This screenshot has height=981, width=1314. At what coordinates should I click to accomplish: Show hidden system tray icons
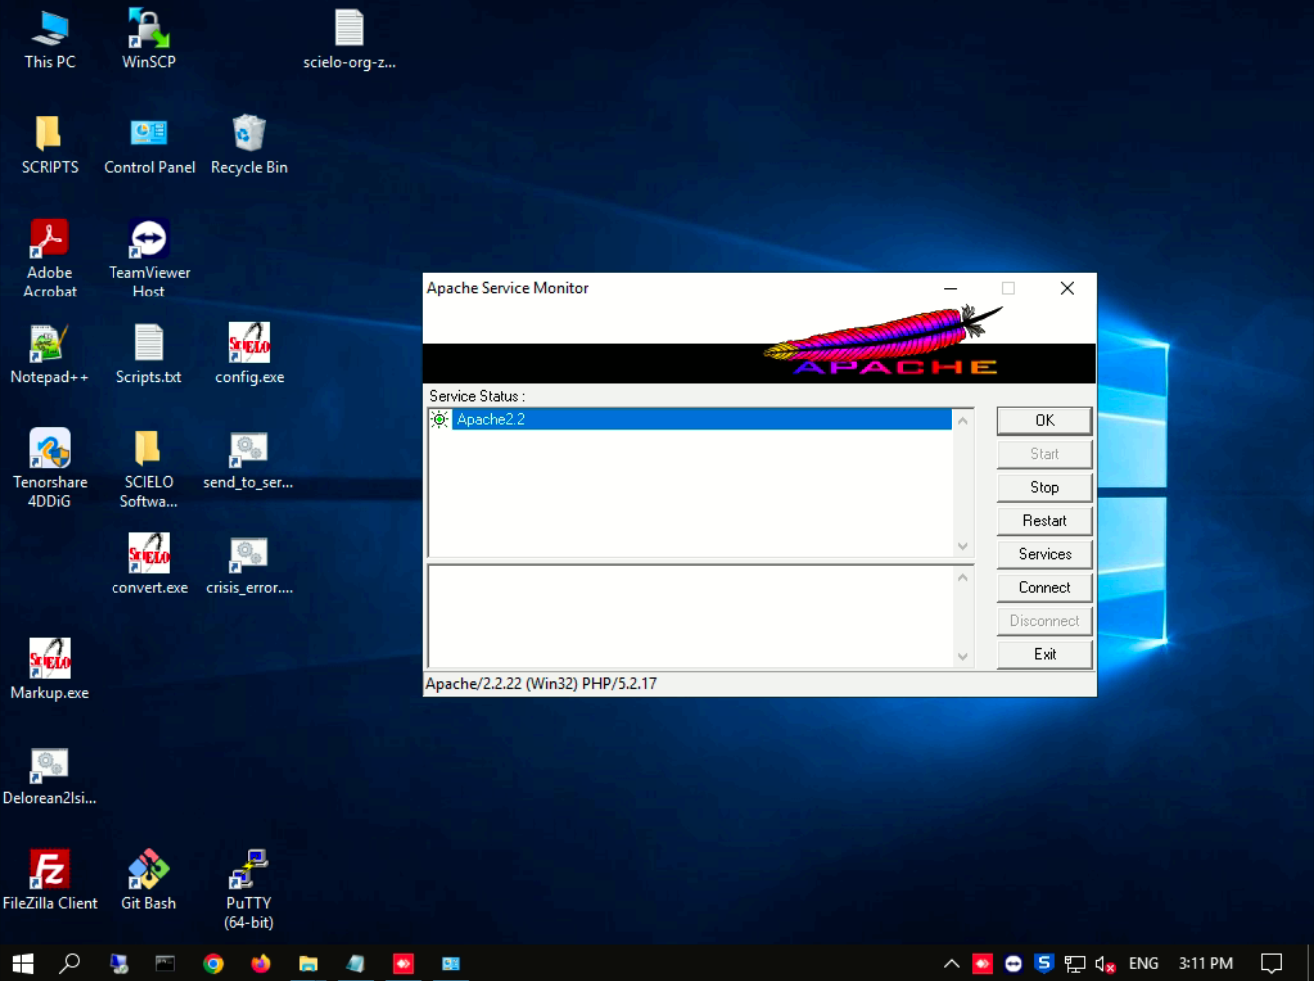951,964
